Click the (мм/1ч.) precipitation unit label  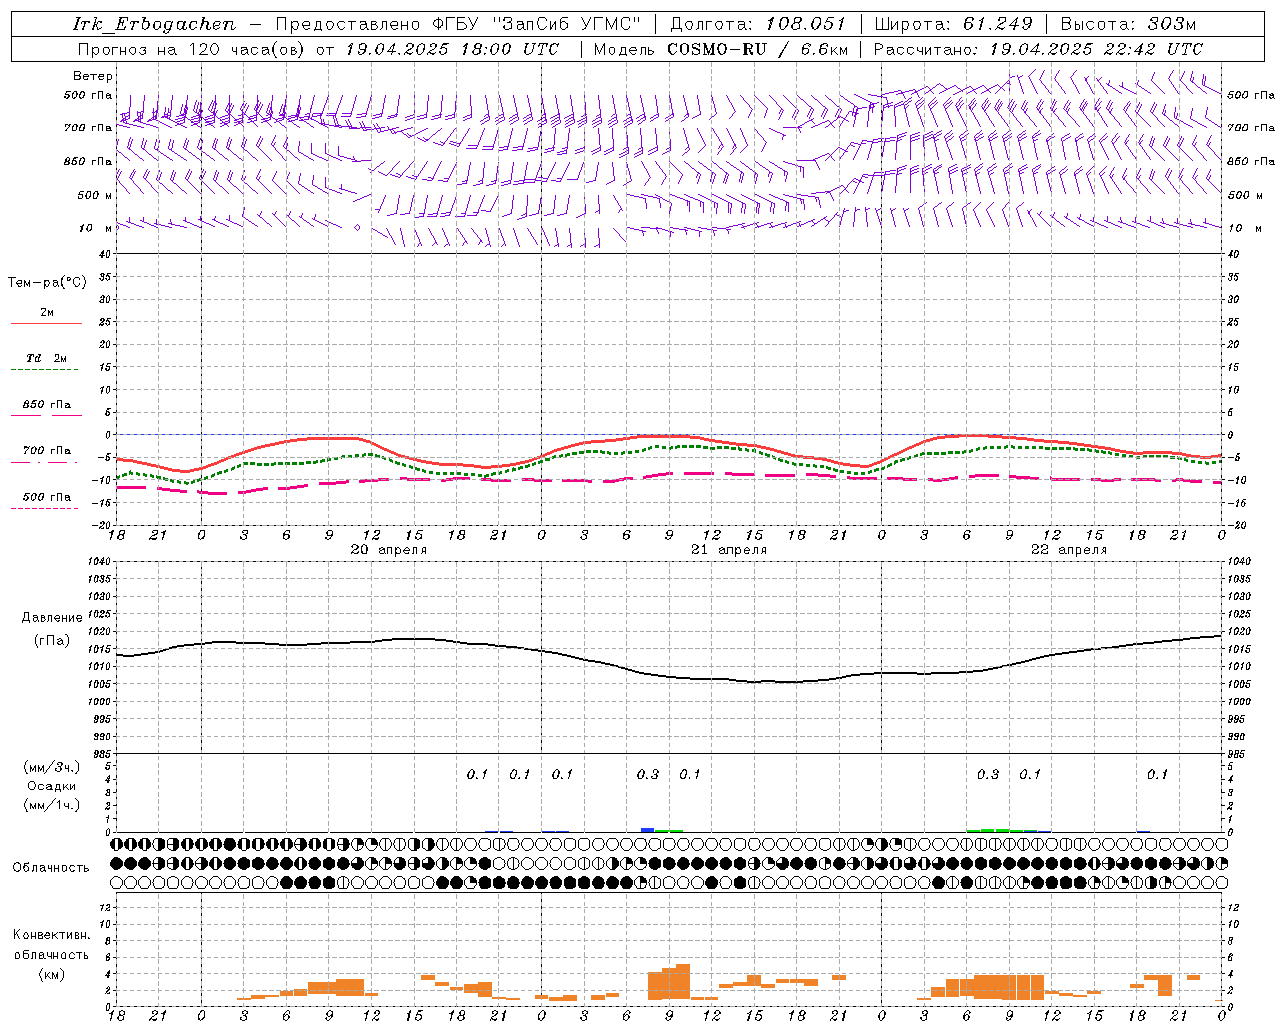(x=52, y=805)
